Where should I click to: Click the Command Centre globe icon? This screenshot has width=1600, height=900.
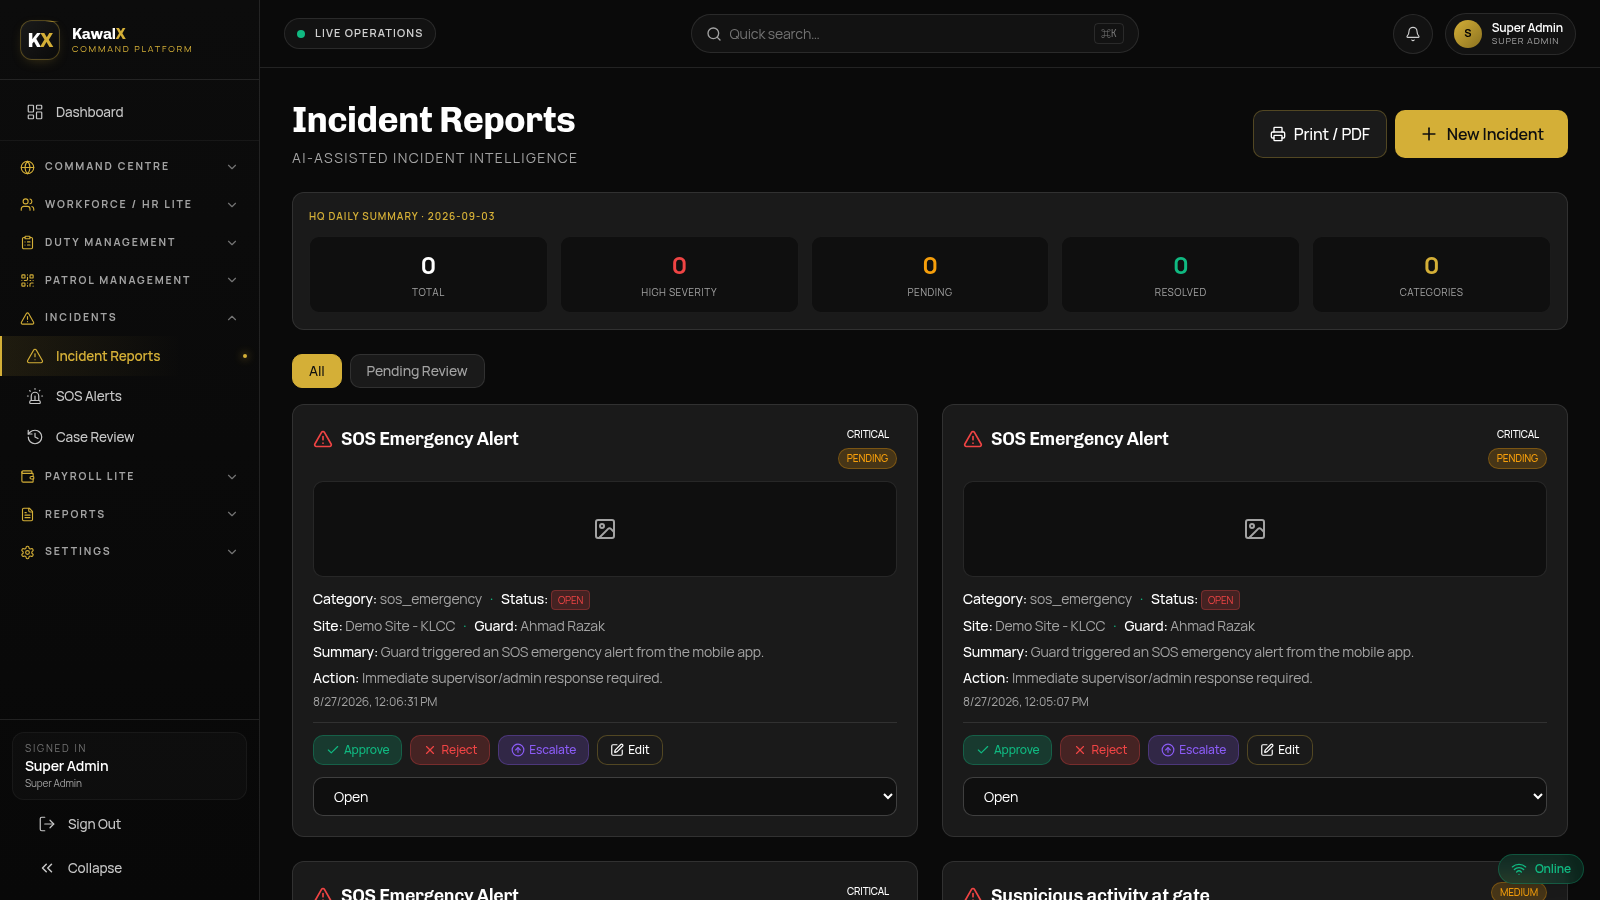(x=28, y=167)
